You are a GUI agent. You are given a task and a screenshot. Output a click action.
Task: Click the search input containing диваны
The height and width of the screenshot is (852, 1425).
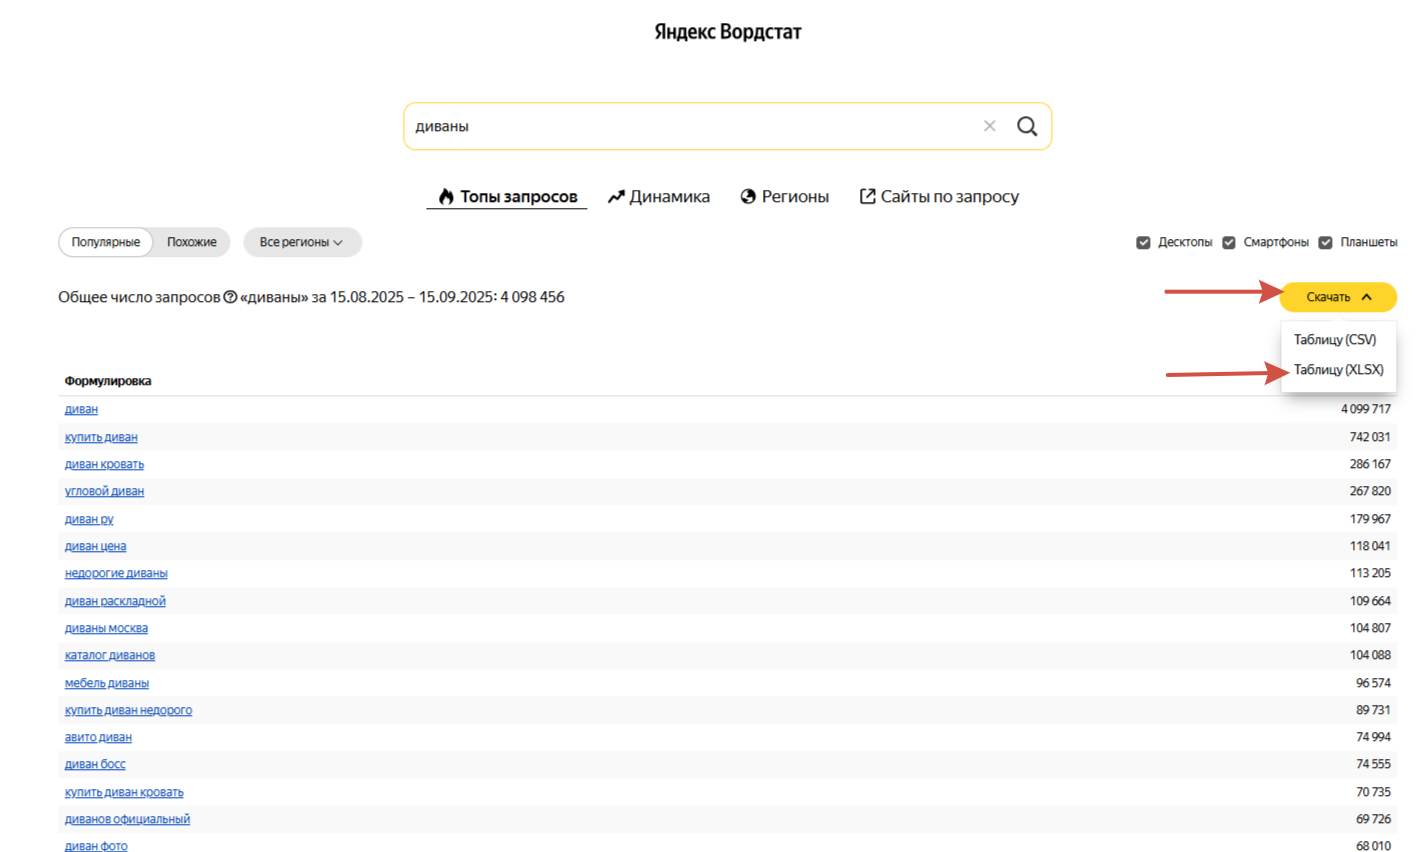[x=690, y=126]
